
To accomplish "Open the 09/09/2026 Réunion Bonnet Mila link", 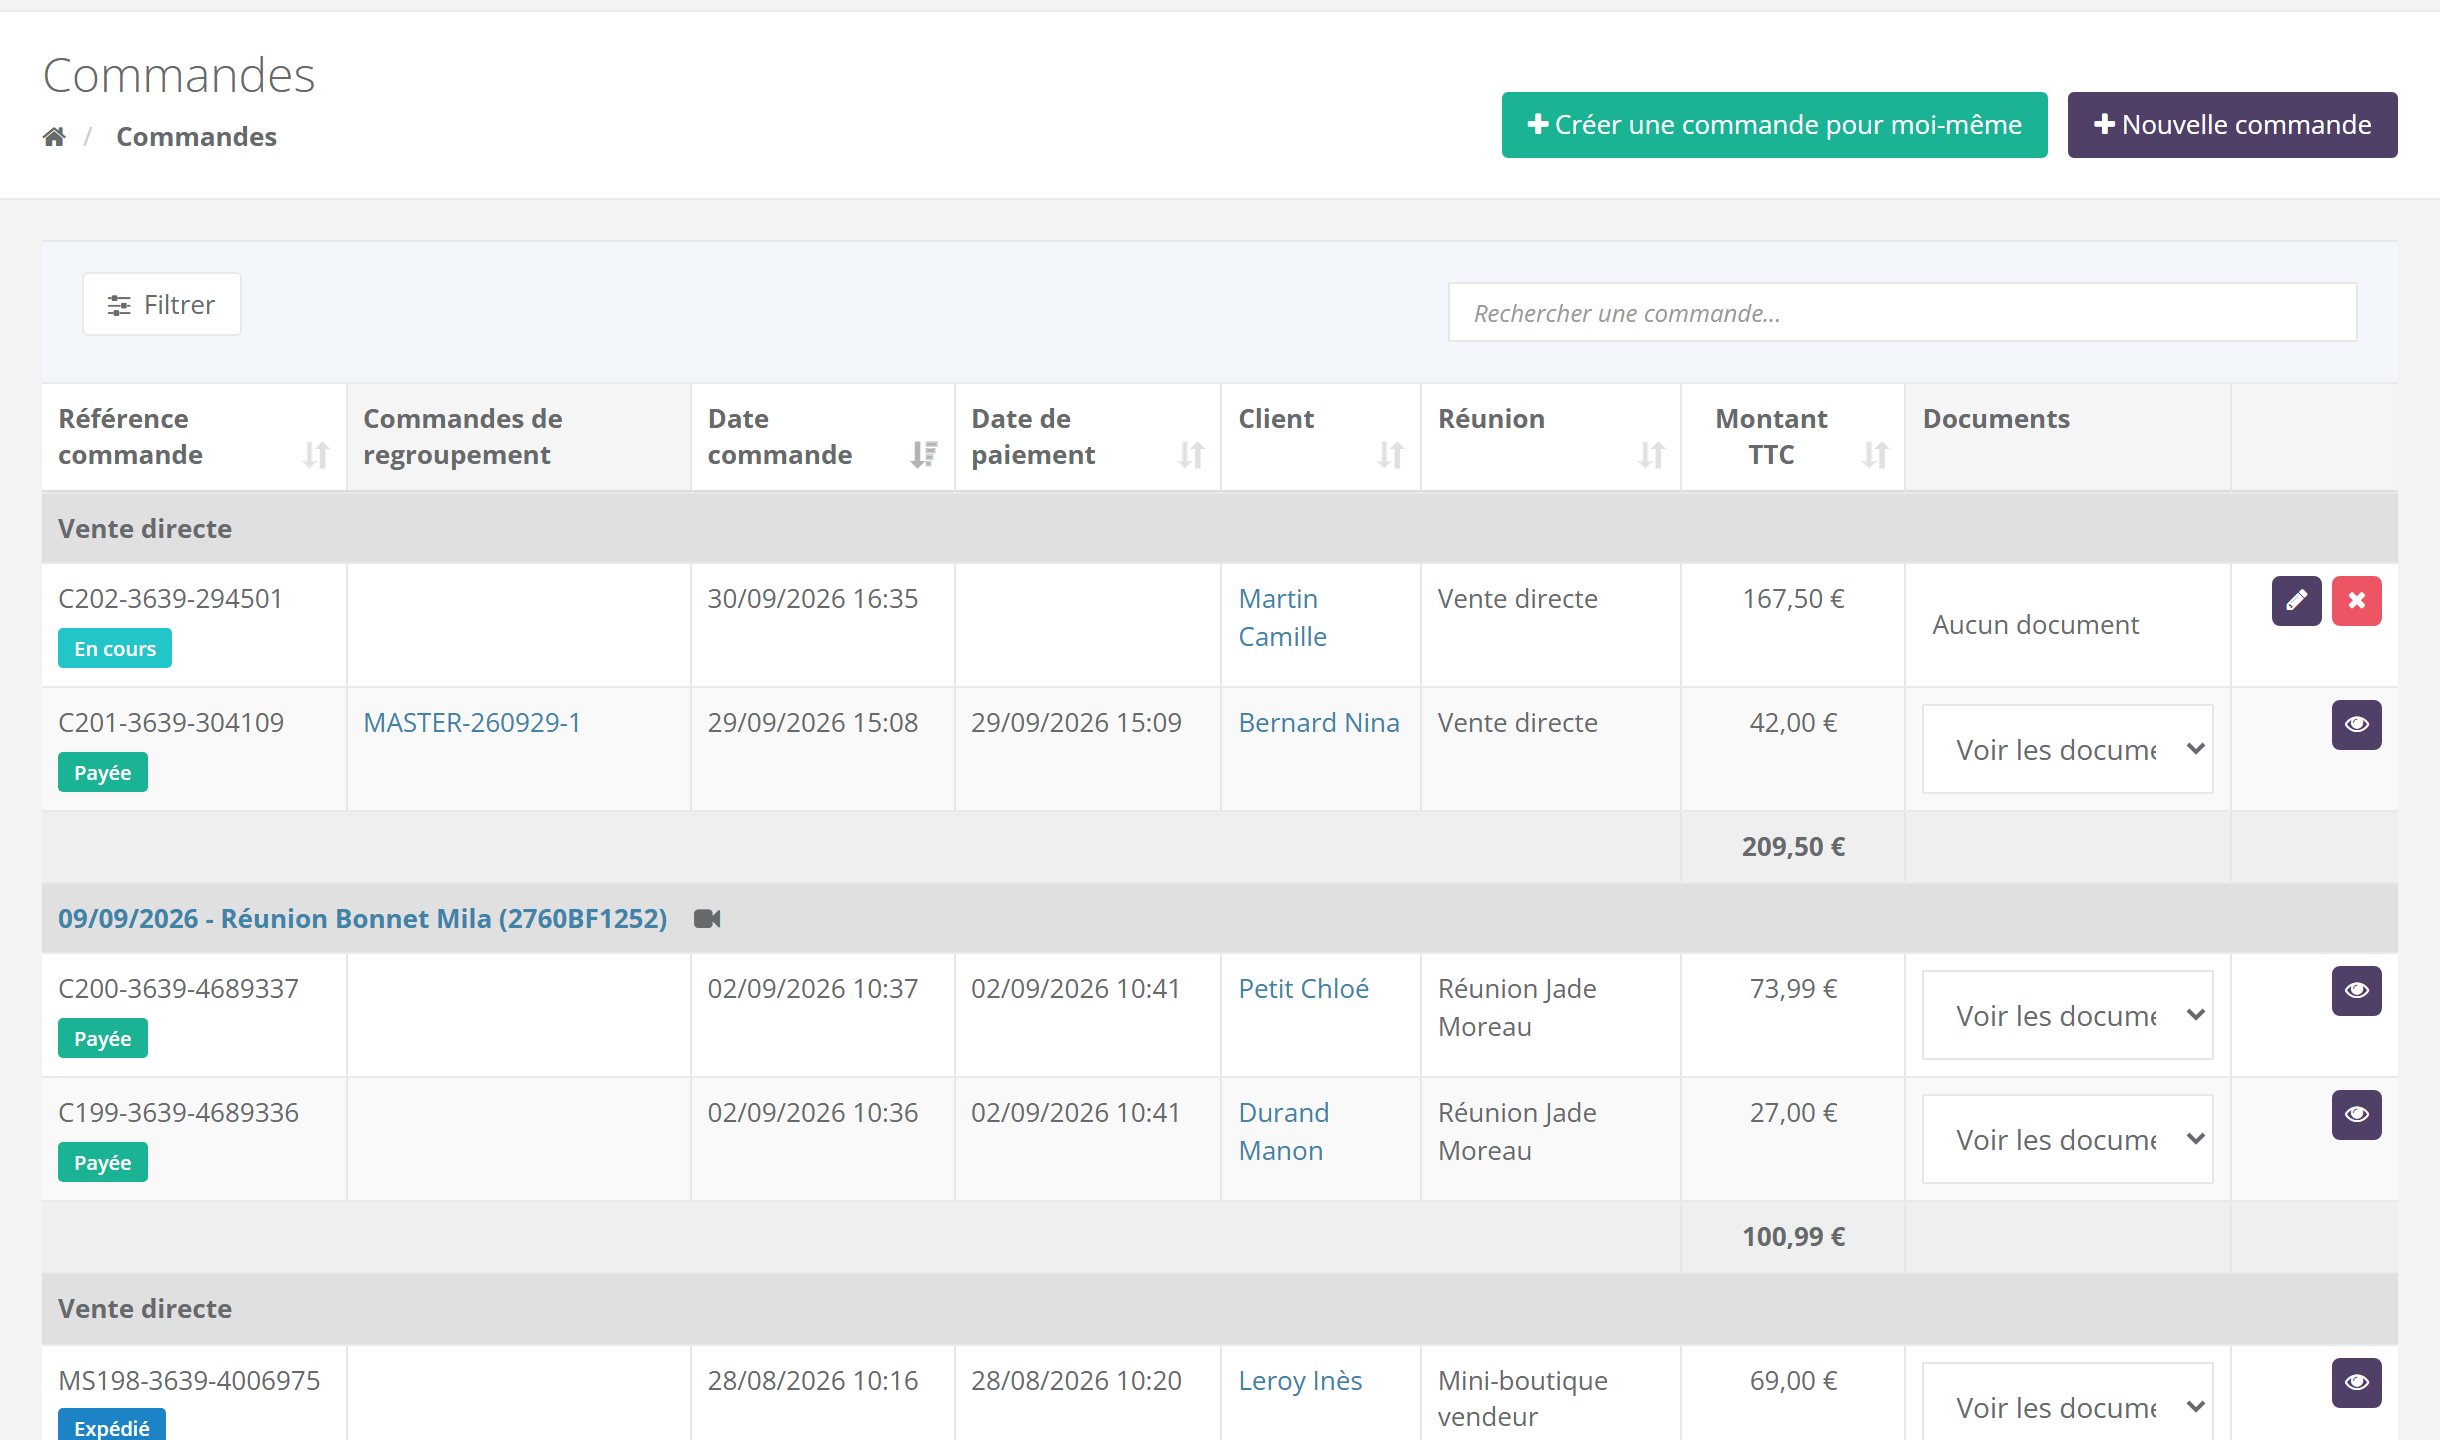I will coord(362,919).
